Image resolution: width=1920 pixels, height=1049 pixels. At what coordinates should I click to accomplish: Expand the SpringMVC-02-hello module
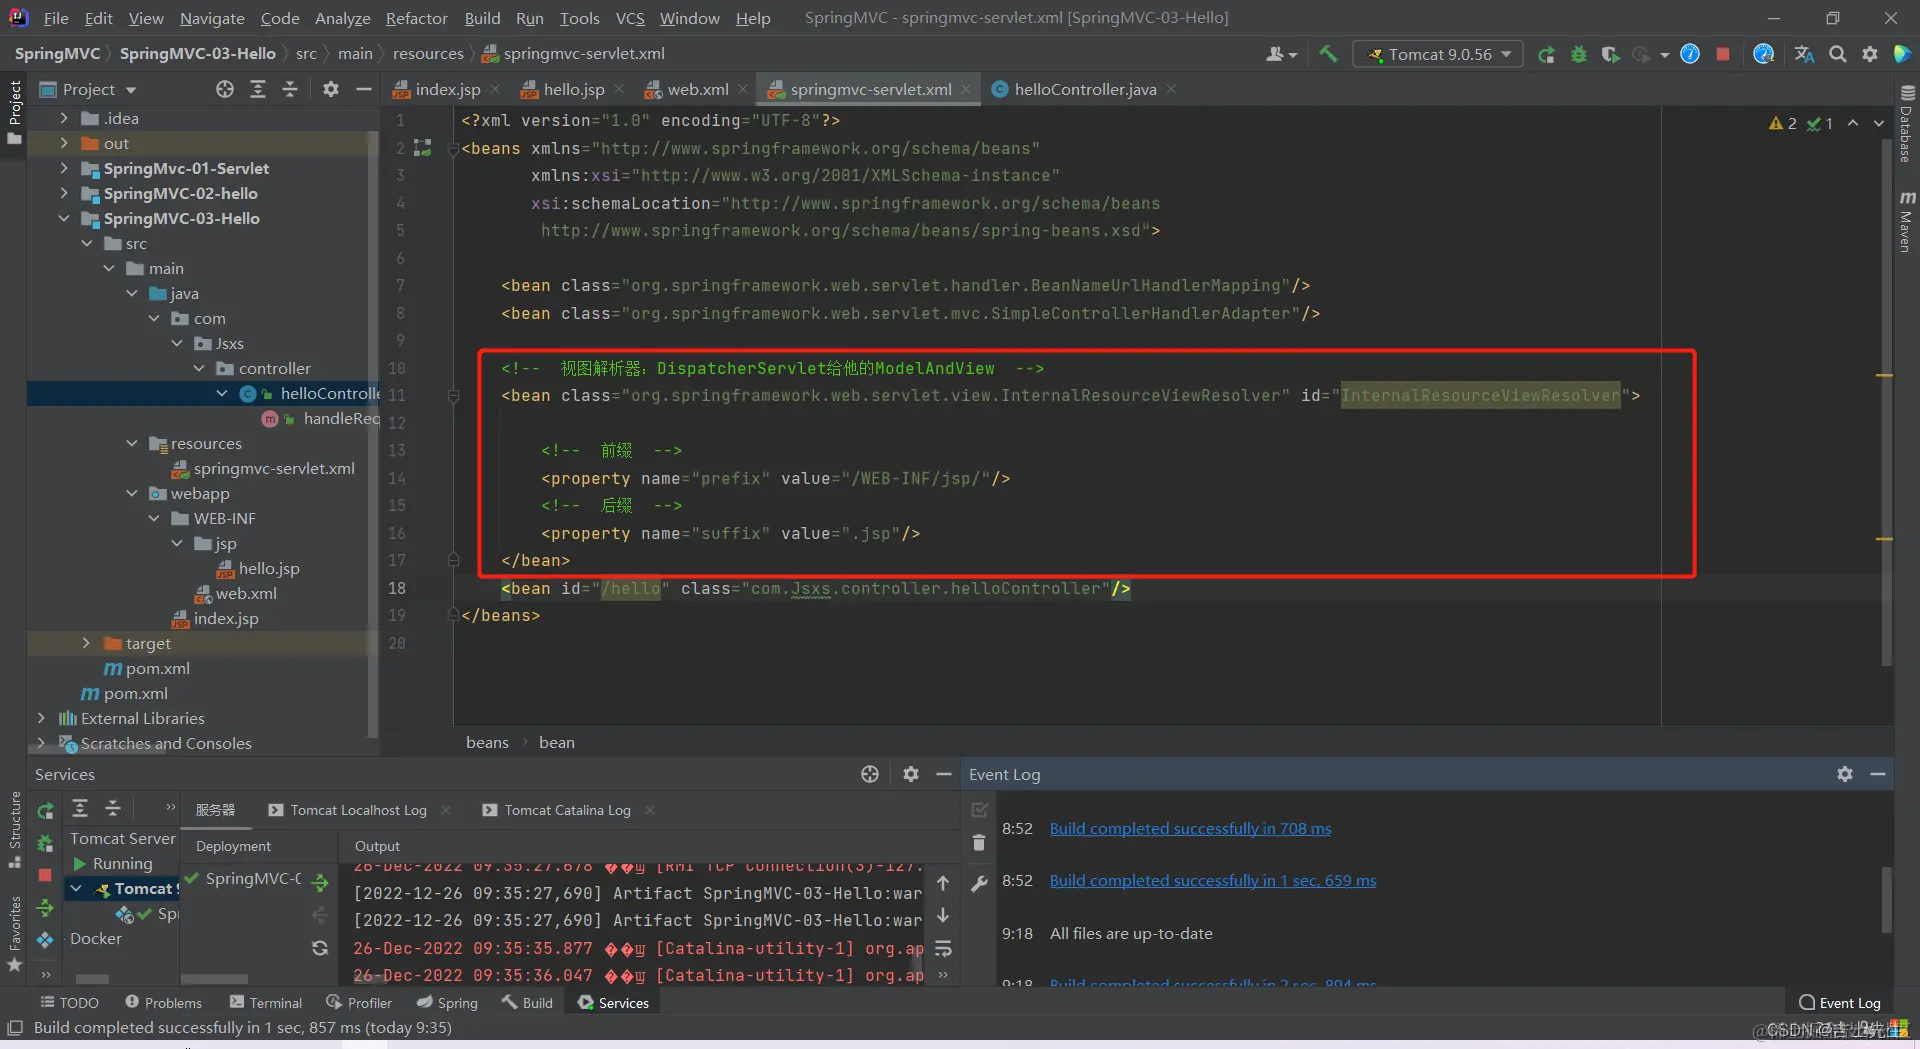pyautogui.click(x=64, y=193)
